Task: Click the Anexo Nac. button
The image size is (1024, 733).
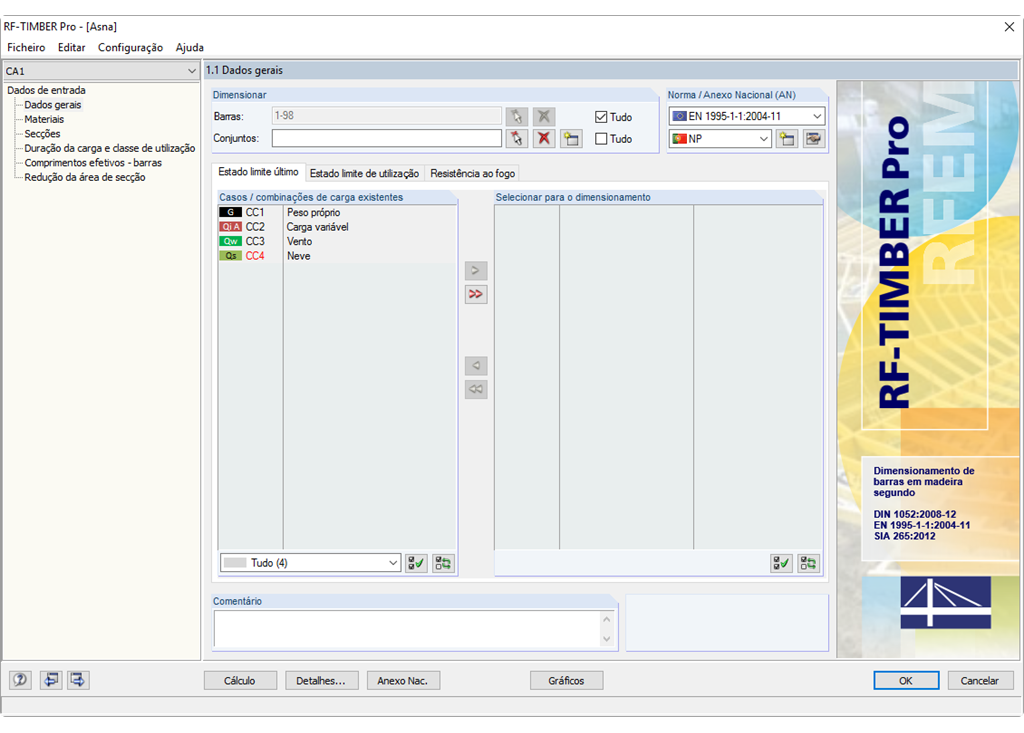Action: pyautogui.click(x=403, y=681)
